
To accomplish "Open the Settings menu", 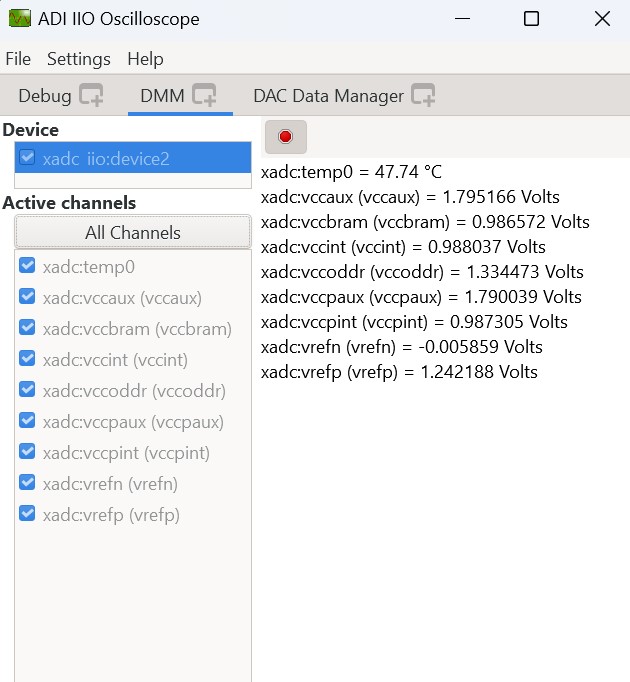I will pyautogui.click(x=79, y=59).
